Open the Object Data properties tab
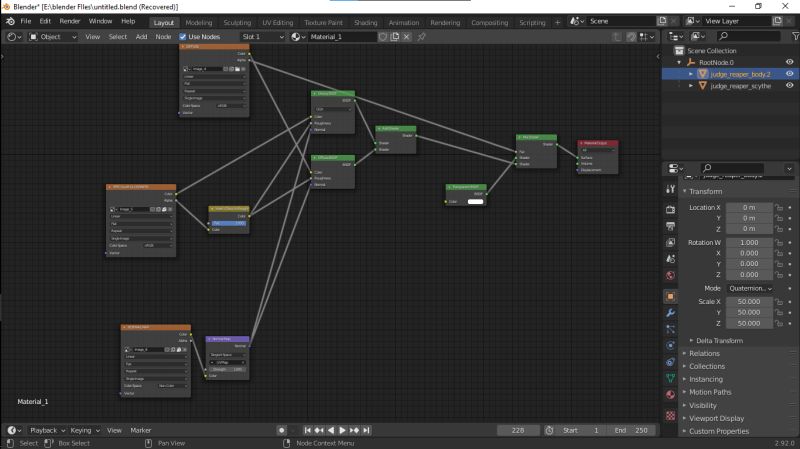The width and height of the screenshot is (800, 449). [x=670, y=378]
